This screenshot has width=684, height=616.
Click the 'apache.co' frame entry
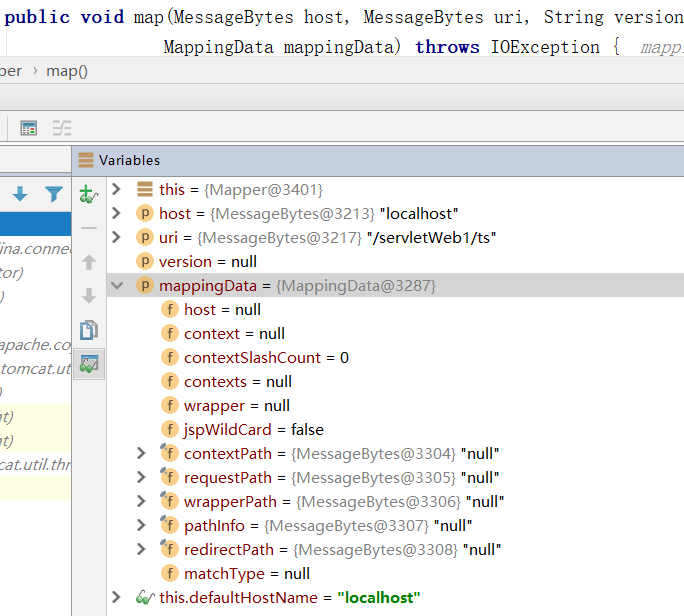point(35,345)
